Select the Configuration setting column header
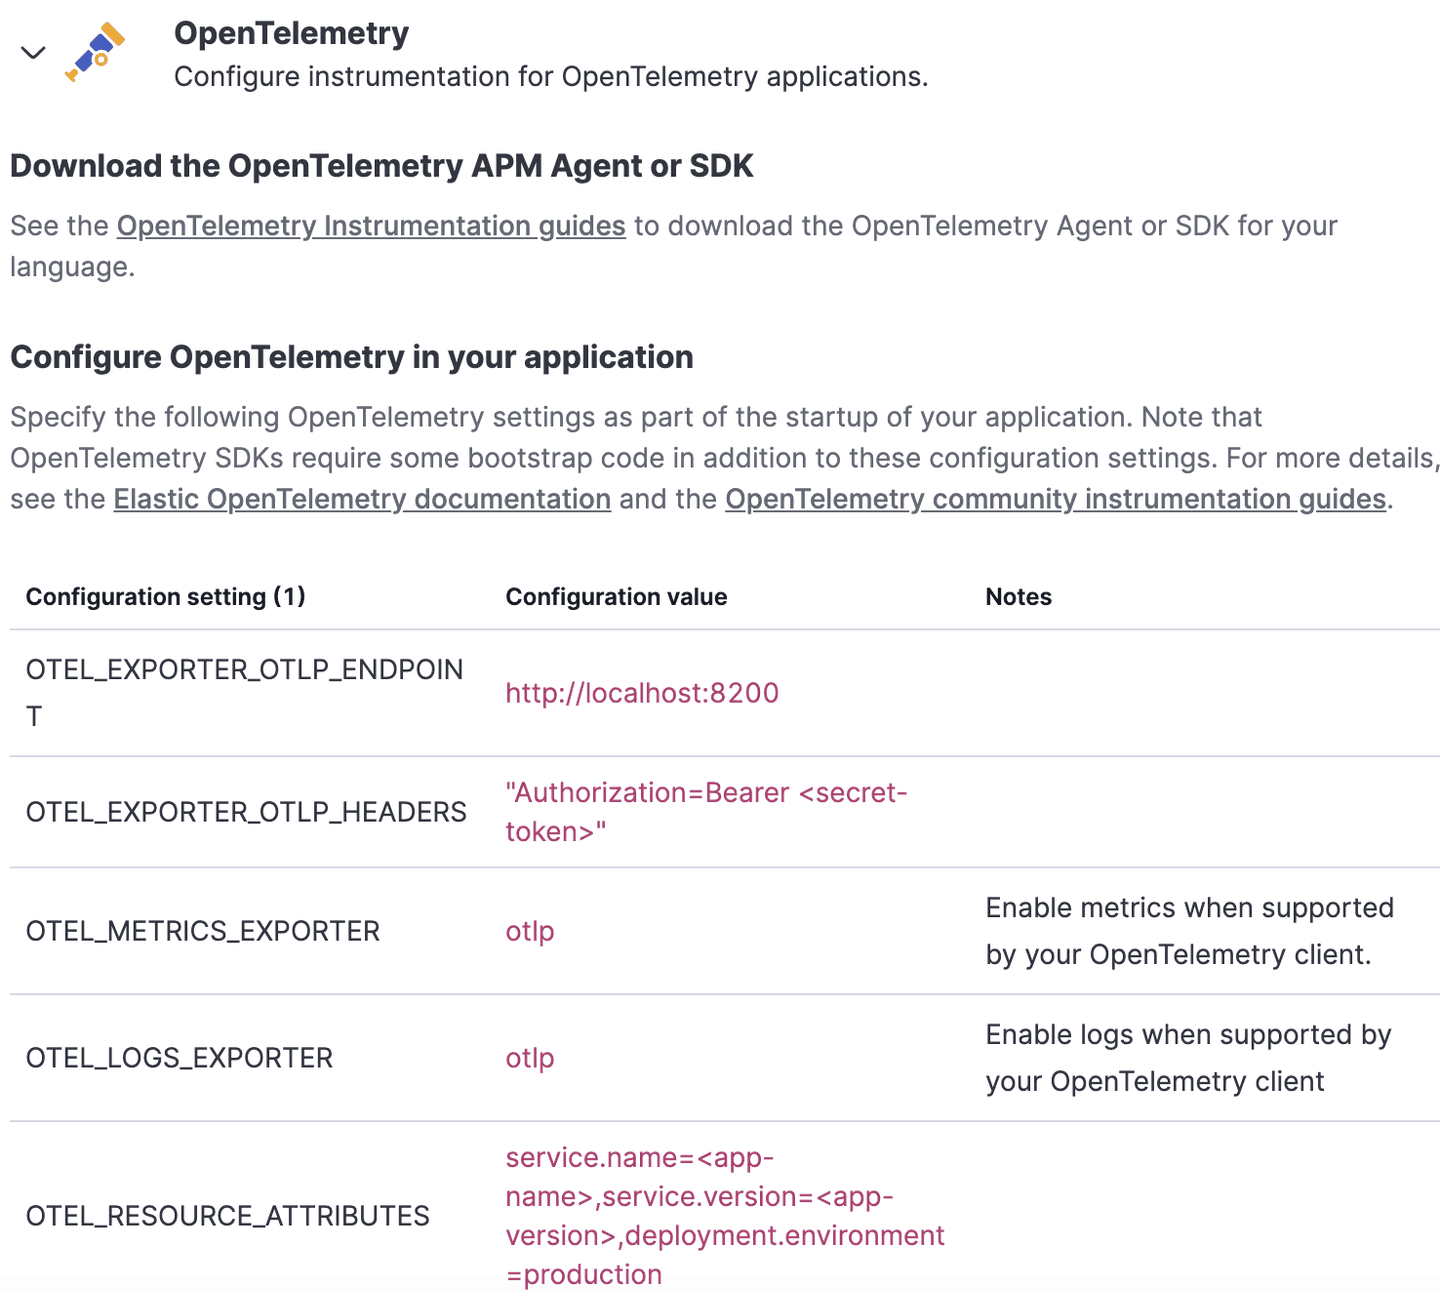This screenshot has height=1292, width=1440. coord(166,596)
